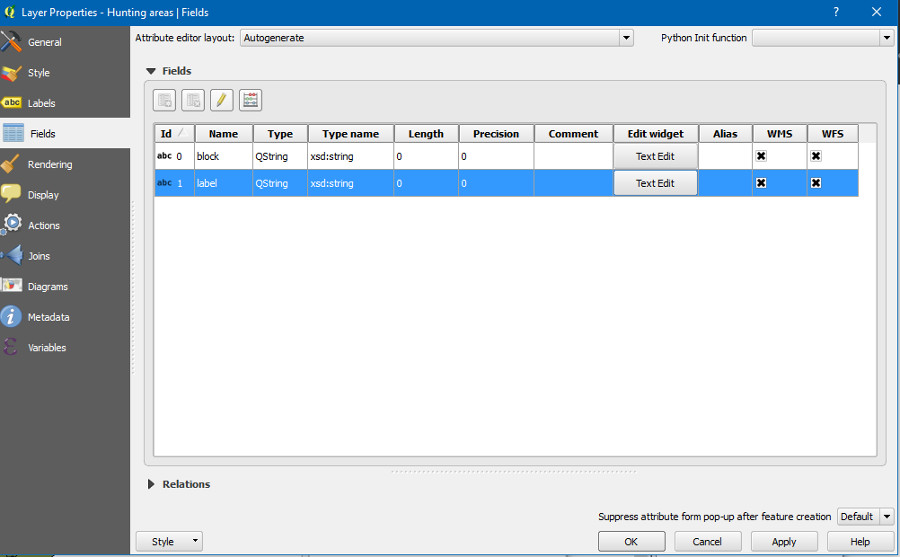Click the WMS column header

click(x=779, y=133)
